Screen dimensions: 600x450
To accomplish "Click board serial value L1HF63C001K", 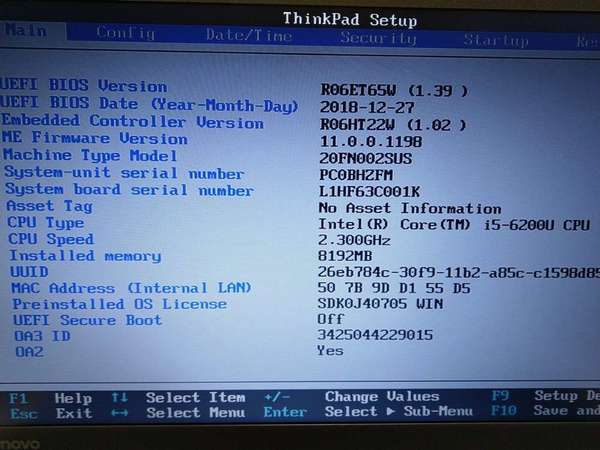I will point(369,191).
